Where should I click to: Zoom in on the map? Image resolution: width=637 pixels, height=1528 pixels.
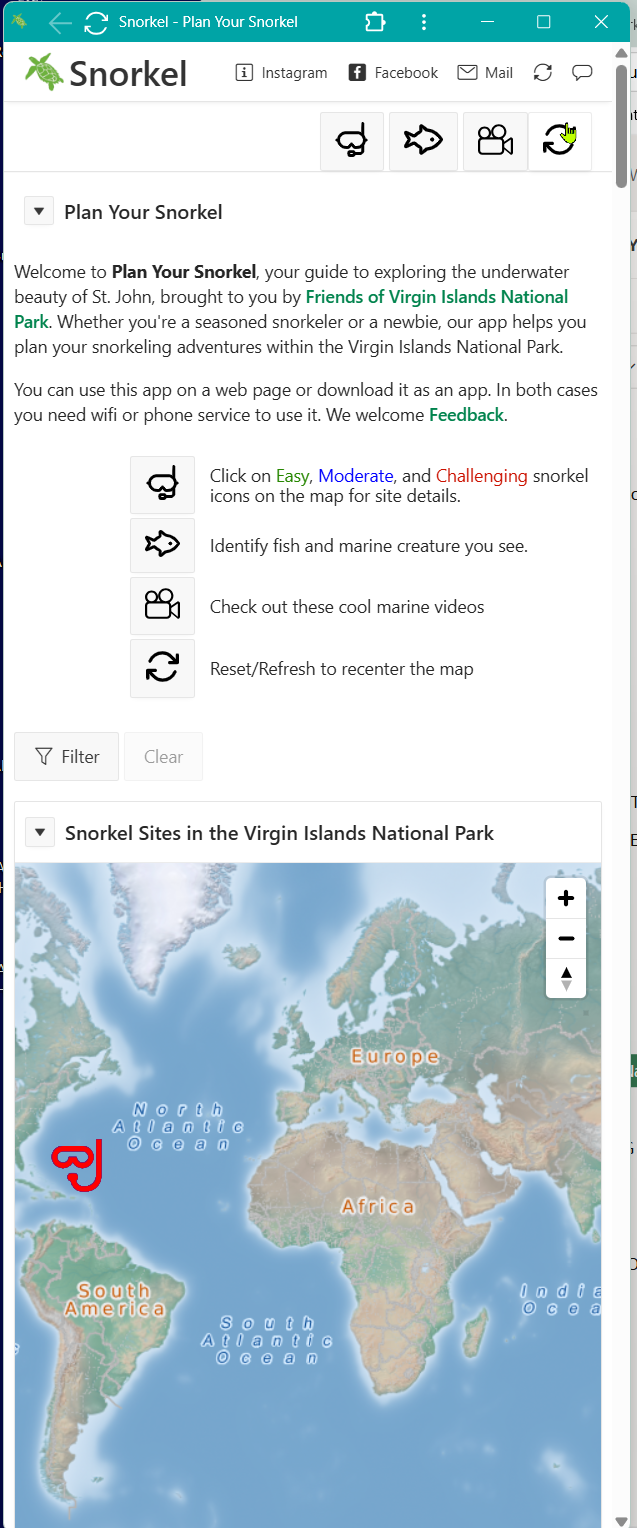566,898
